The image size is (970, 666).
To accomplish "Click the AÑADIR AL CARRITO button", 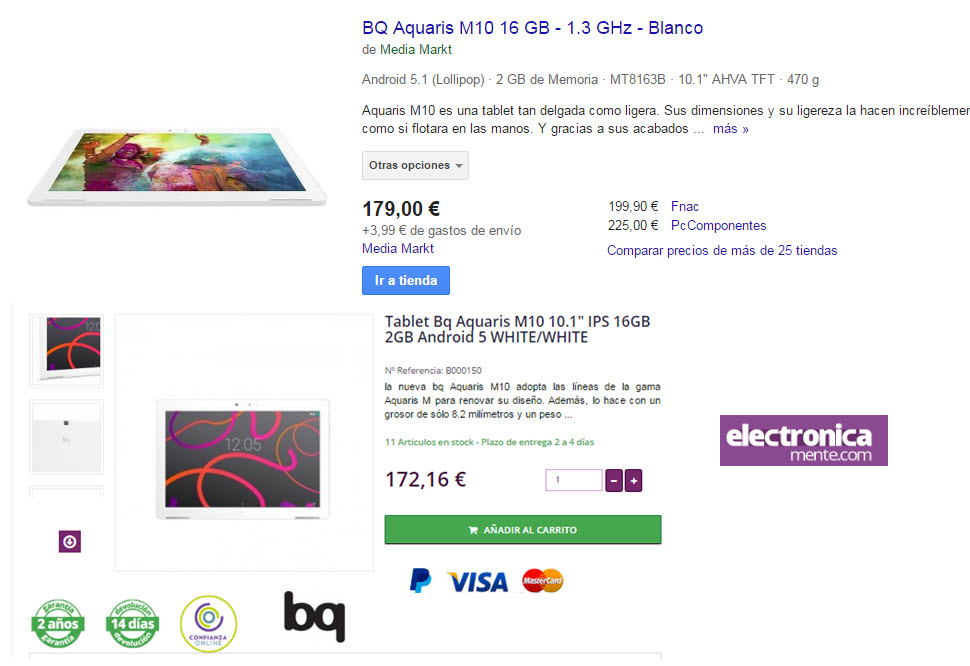I will coord(523,530).
